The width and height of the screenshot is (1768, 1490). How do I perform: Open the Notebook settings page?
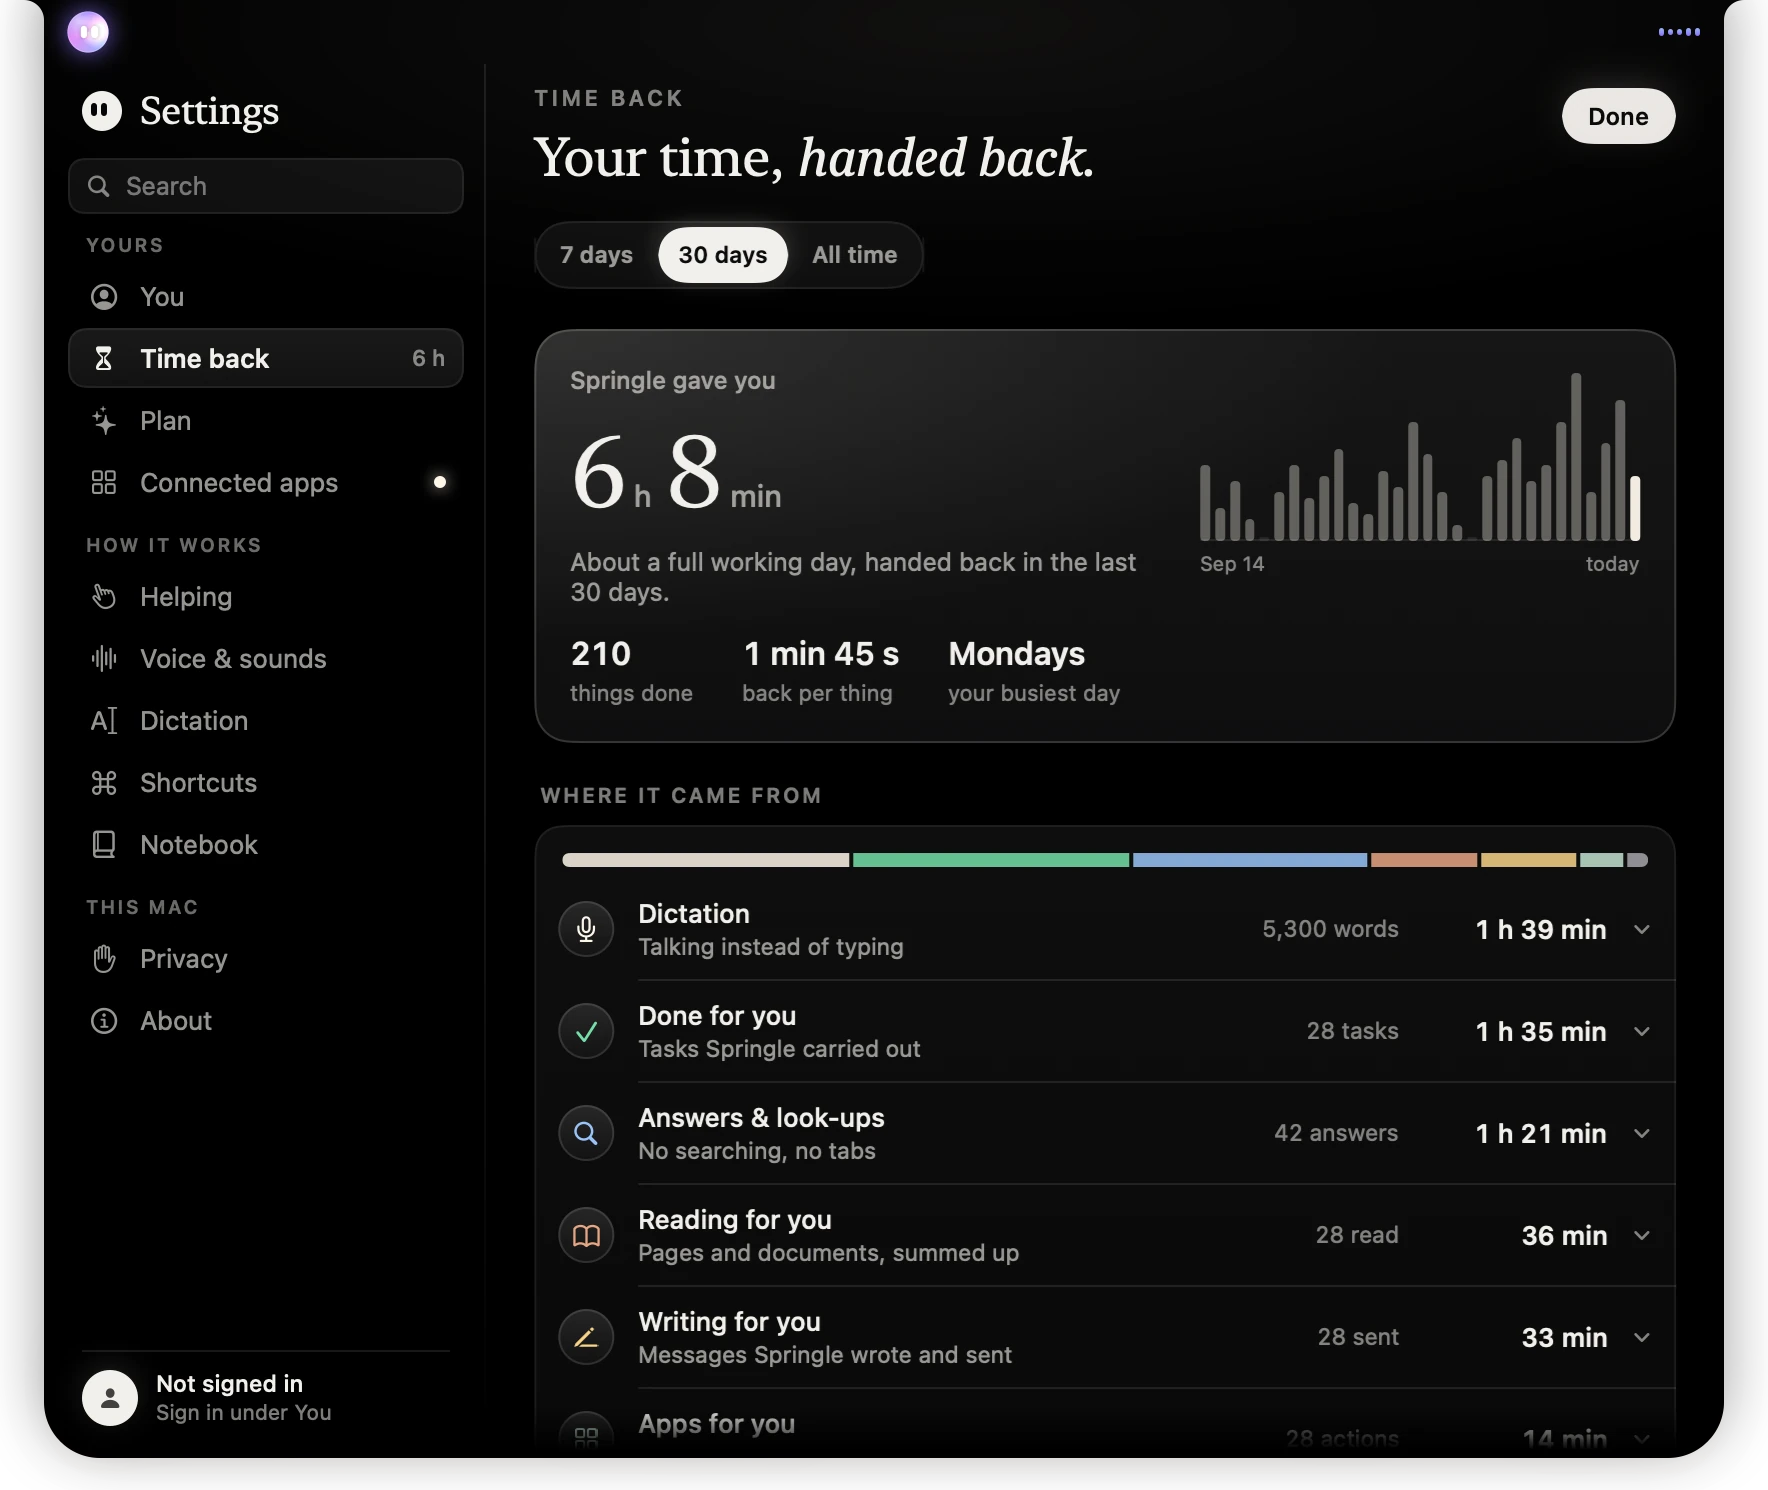(x=266, y=845)
